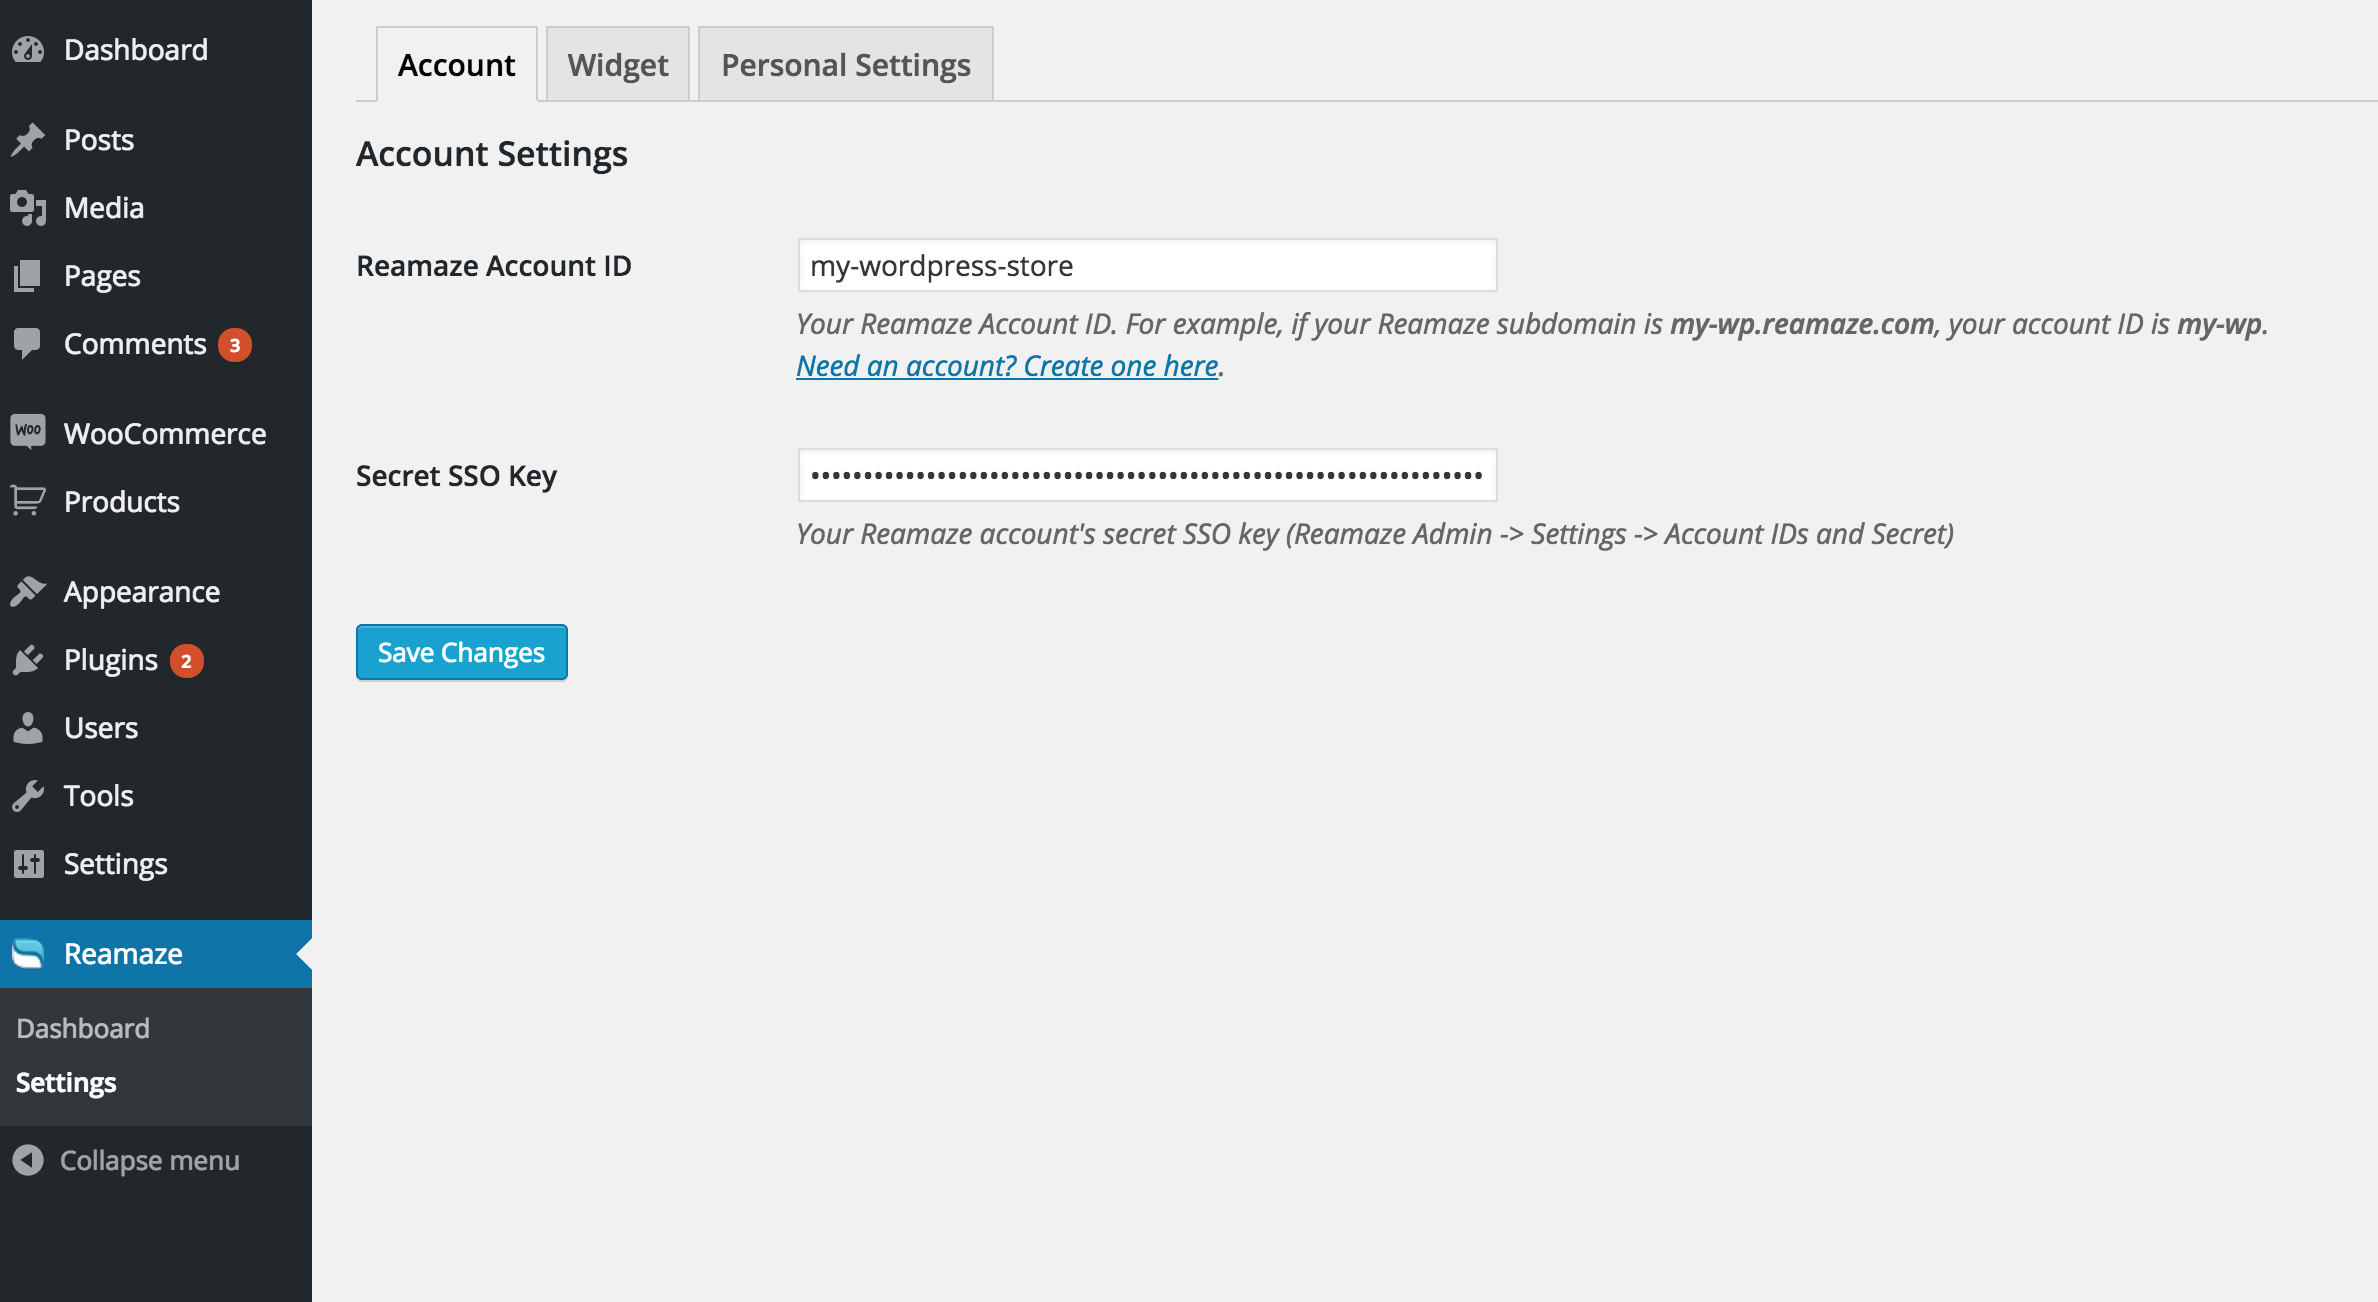Image resolution: width=2378 pixels, height=1302 pixels.
Task: Open Reamaze Dashboard submenu item
Action: tap(83, 1028)
